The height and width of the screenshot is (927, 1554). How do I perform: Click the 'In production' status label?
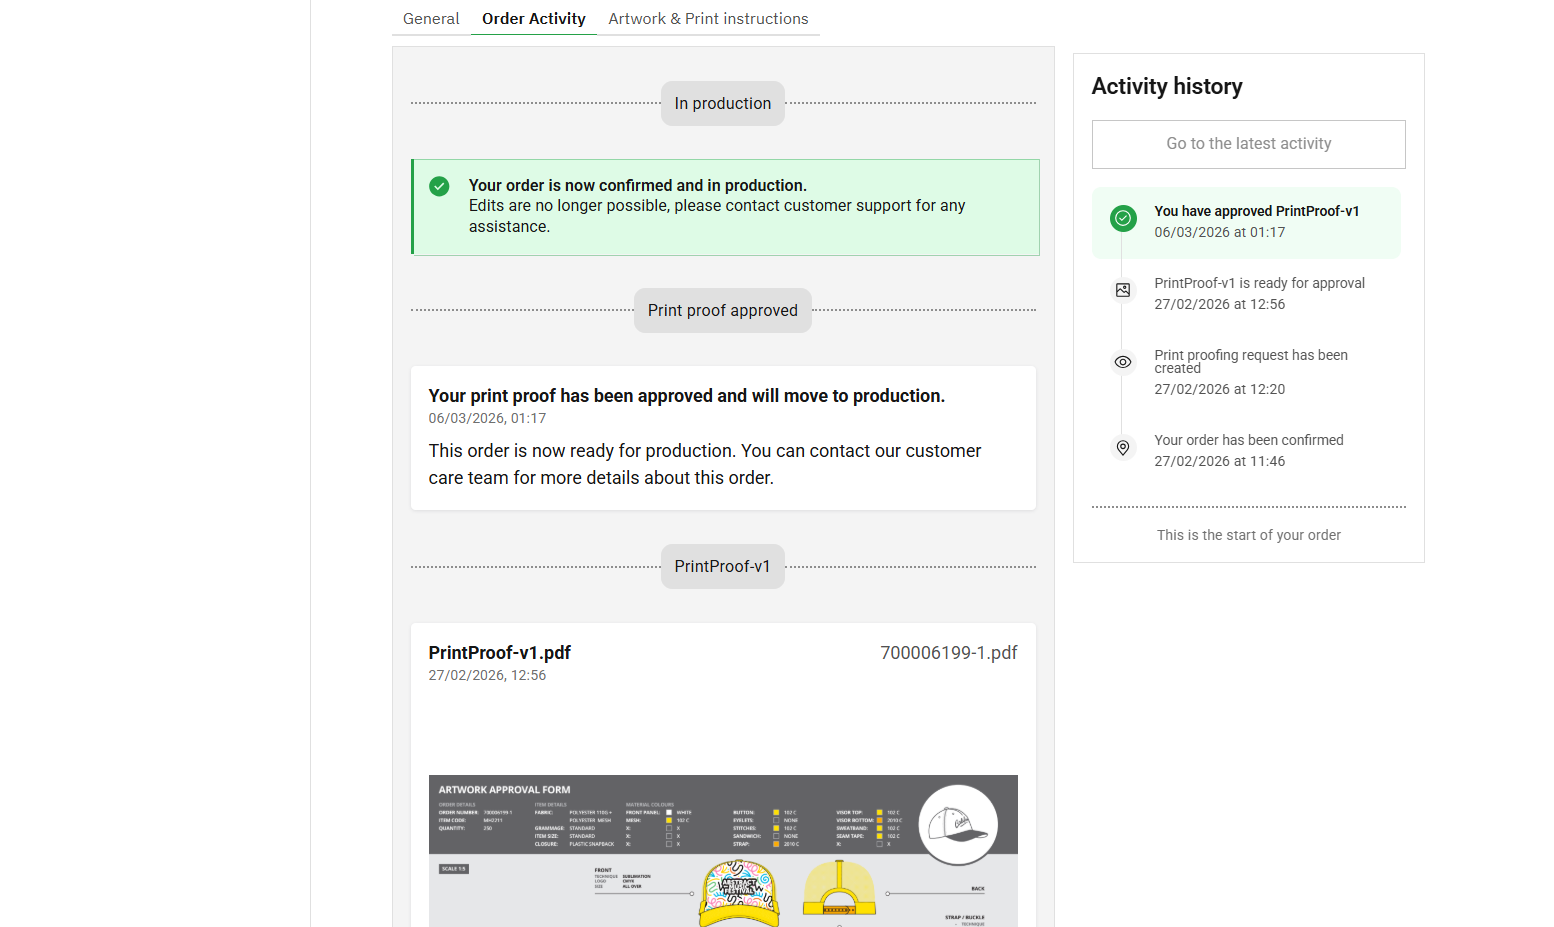[x=723, y=104]
